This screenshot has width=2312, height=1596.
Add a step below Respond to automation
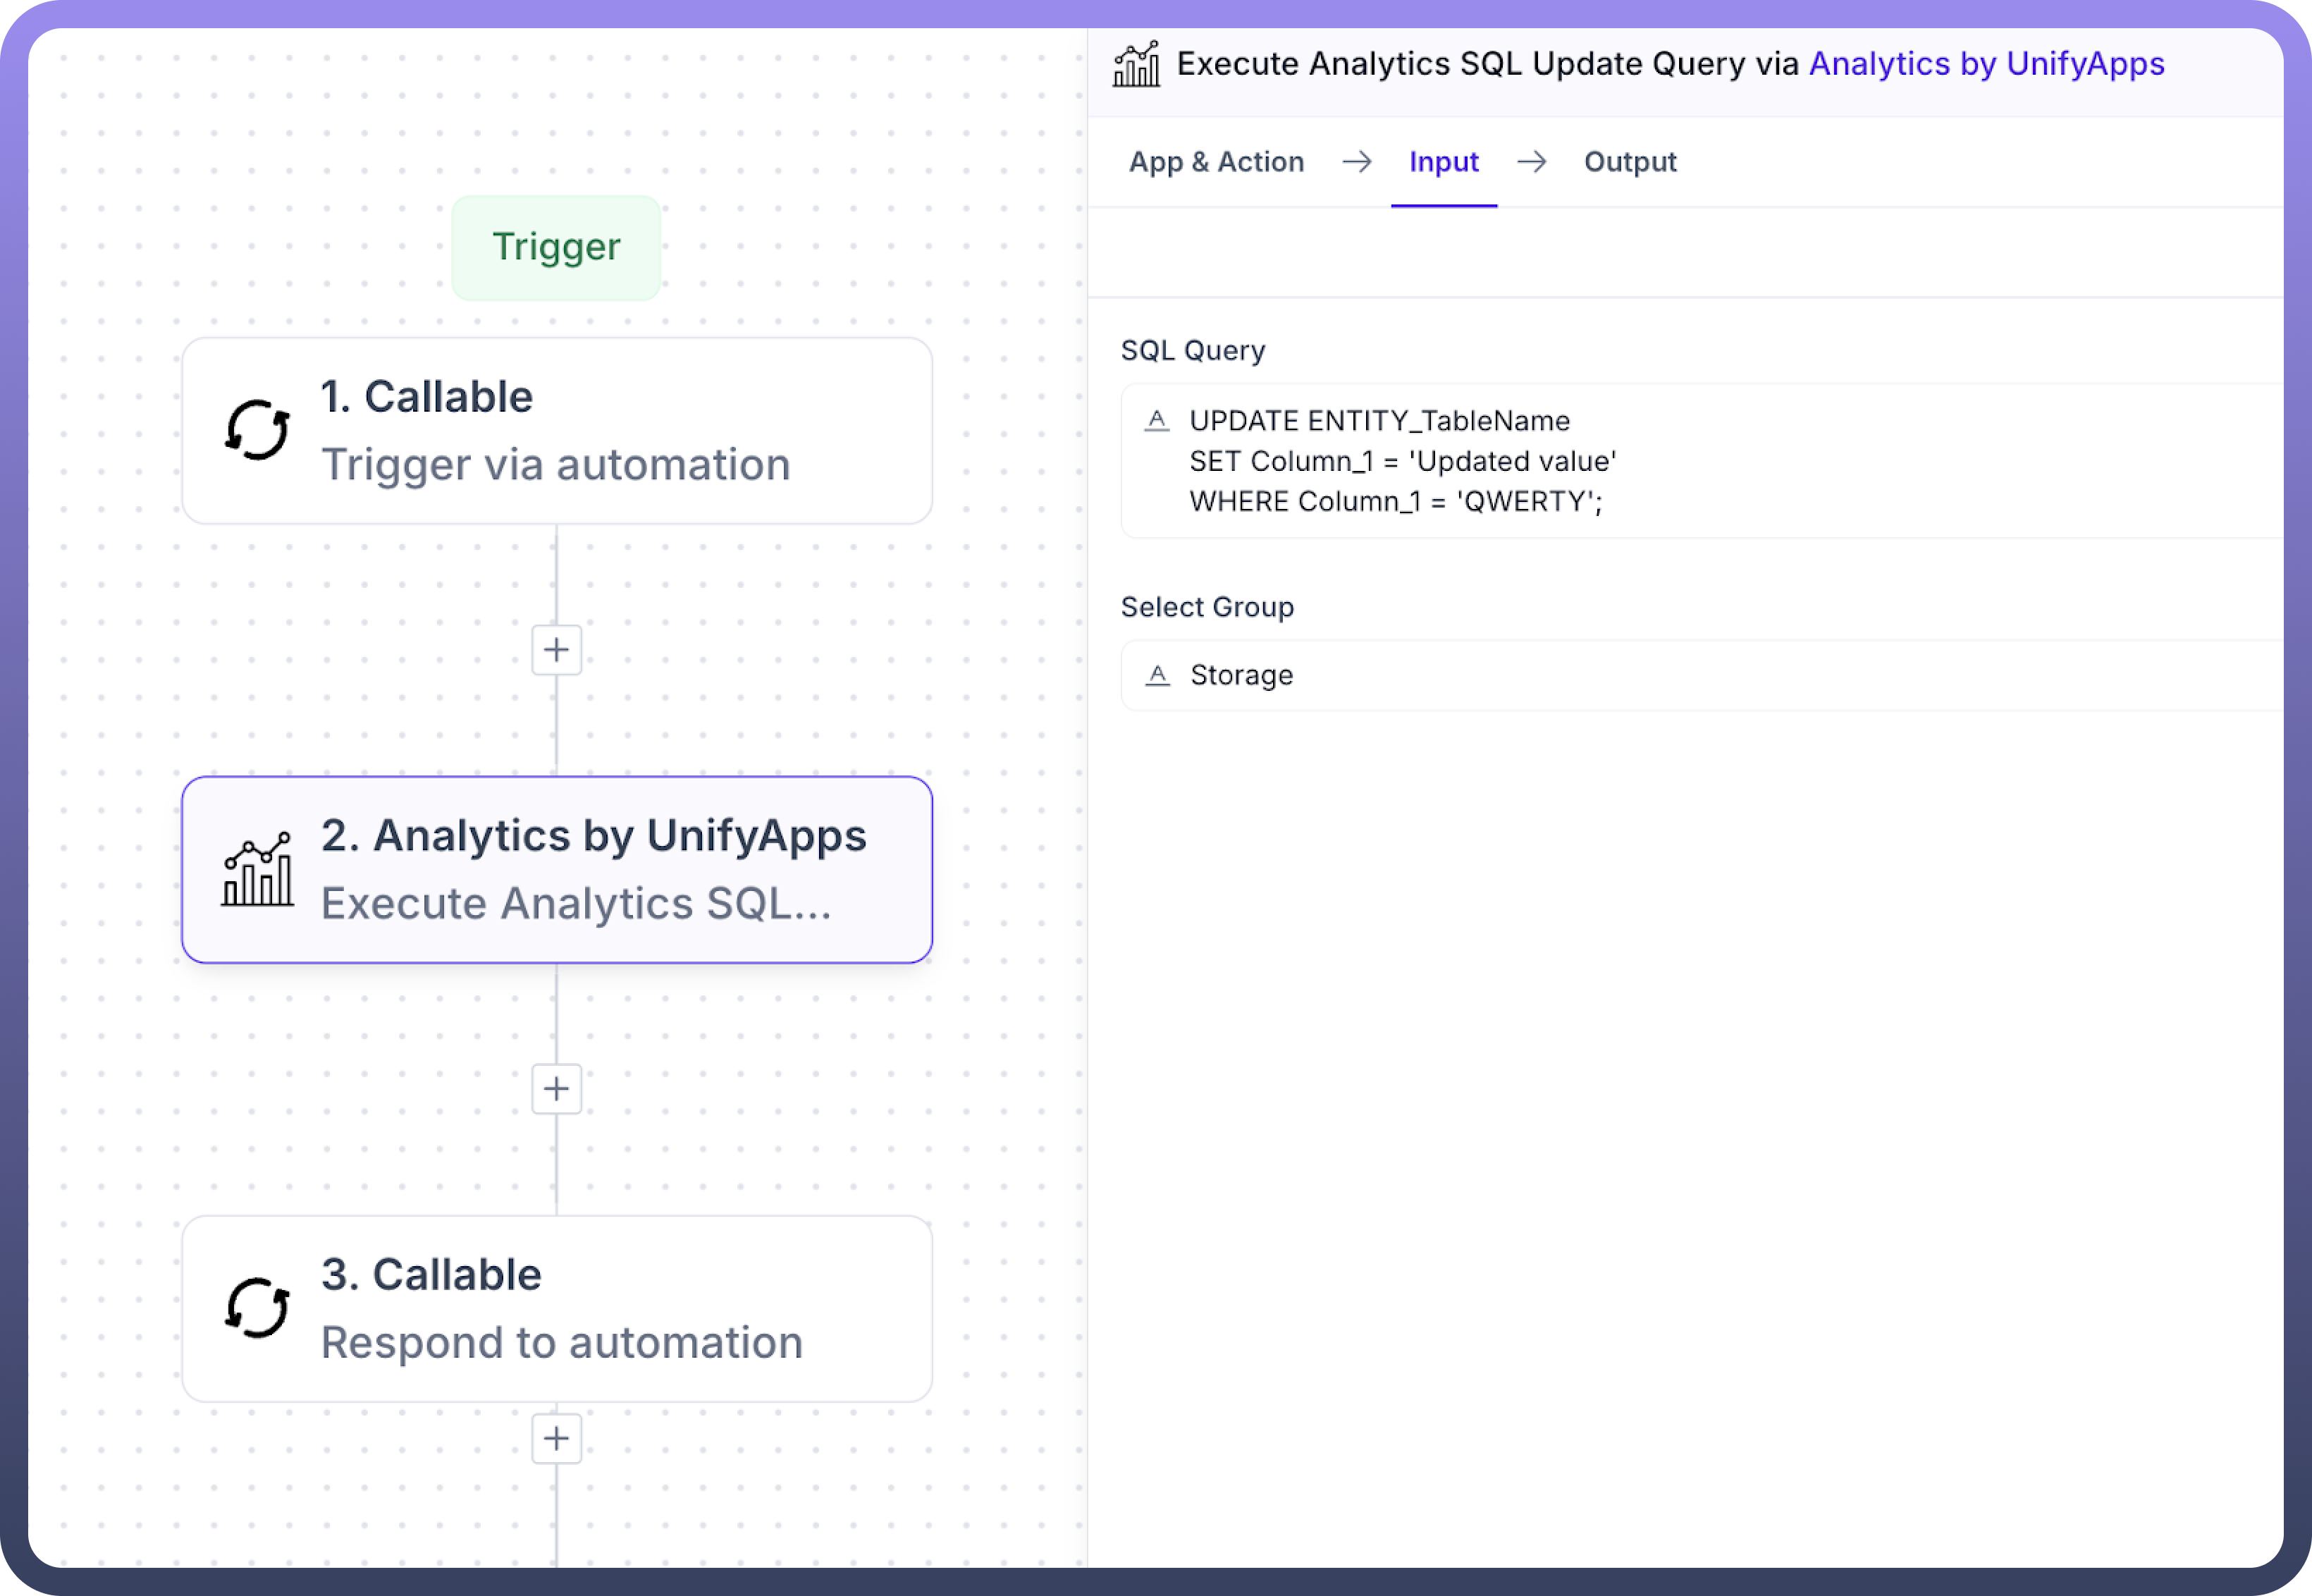[x=556, y=1438]
